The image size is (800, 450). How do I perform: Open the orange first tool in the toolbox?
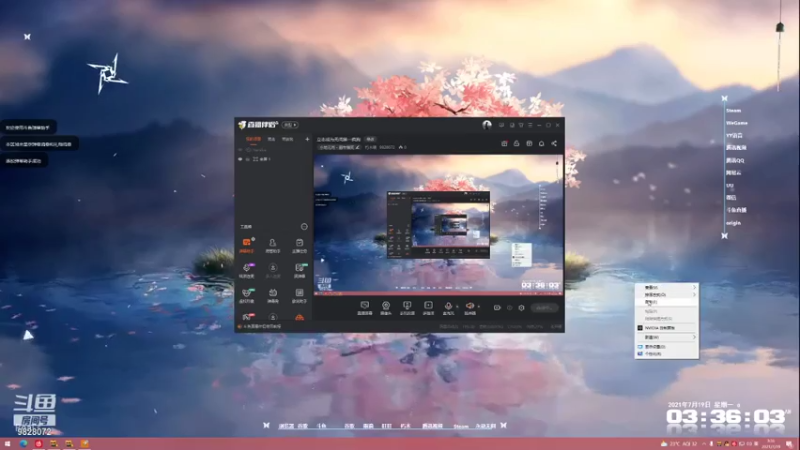coord(247,244)
